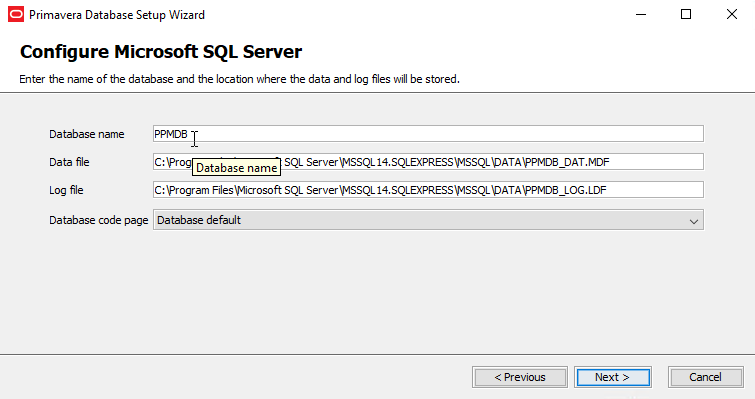Click the Configure Microsoft SQL Server heading
755x399 pixels.
161,52
